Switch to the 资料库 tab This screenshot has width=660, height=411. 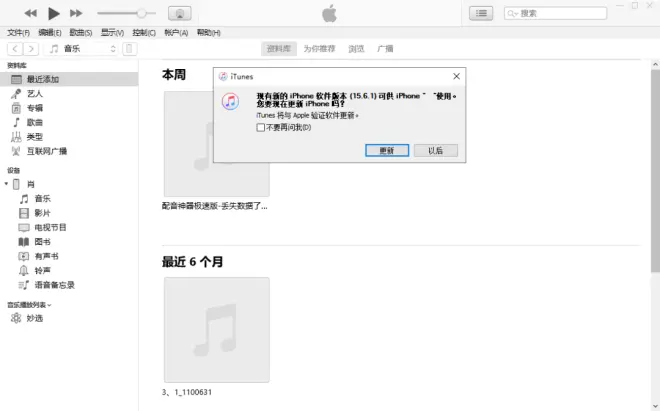[x=279, y=49]
